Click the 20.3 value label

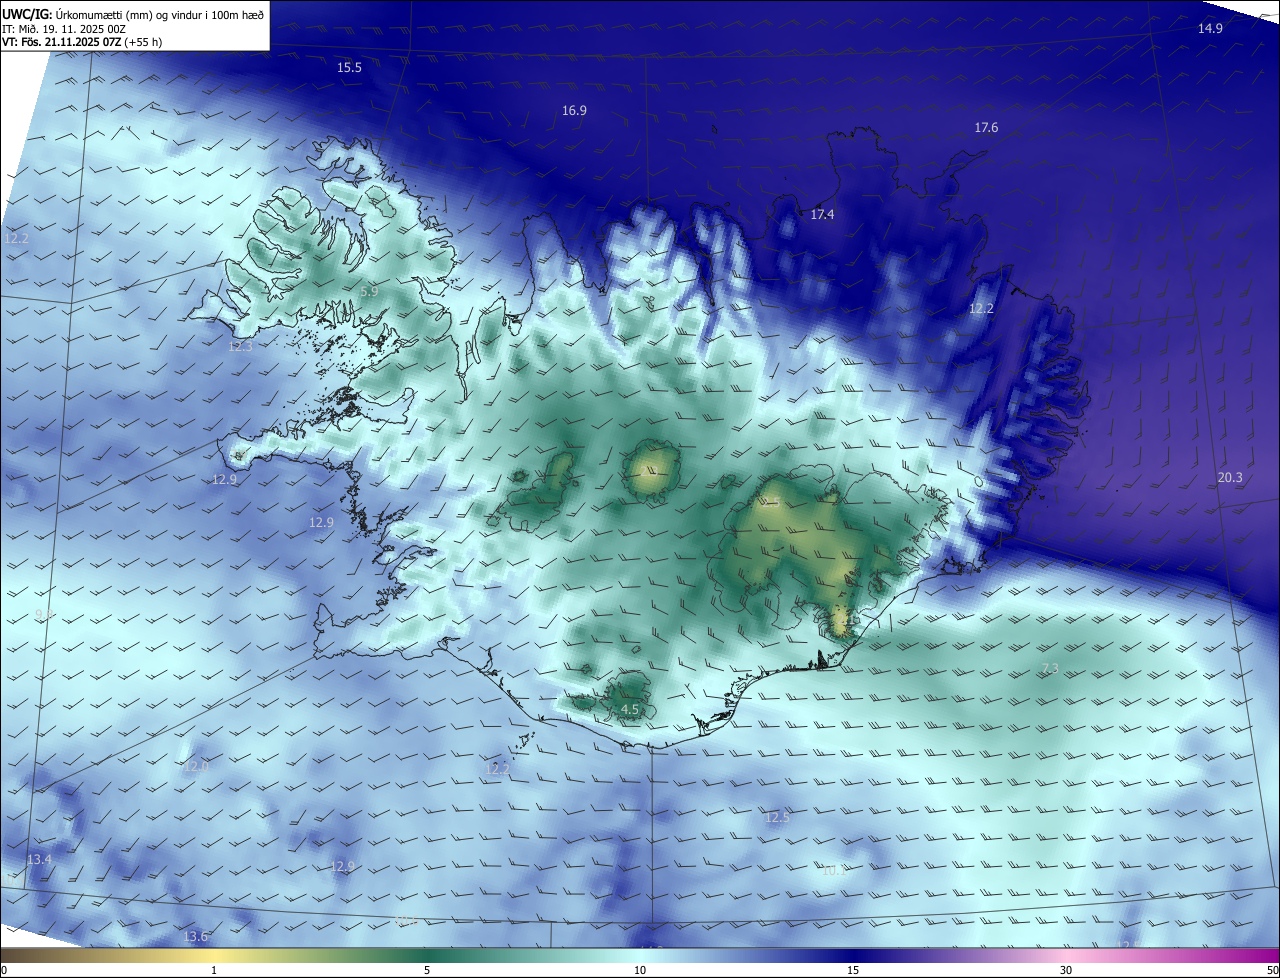pos(1230,477)
